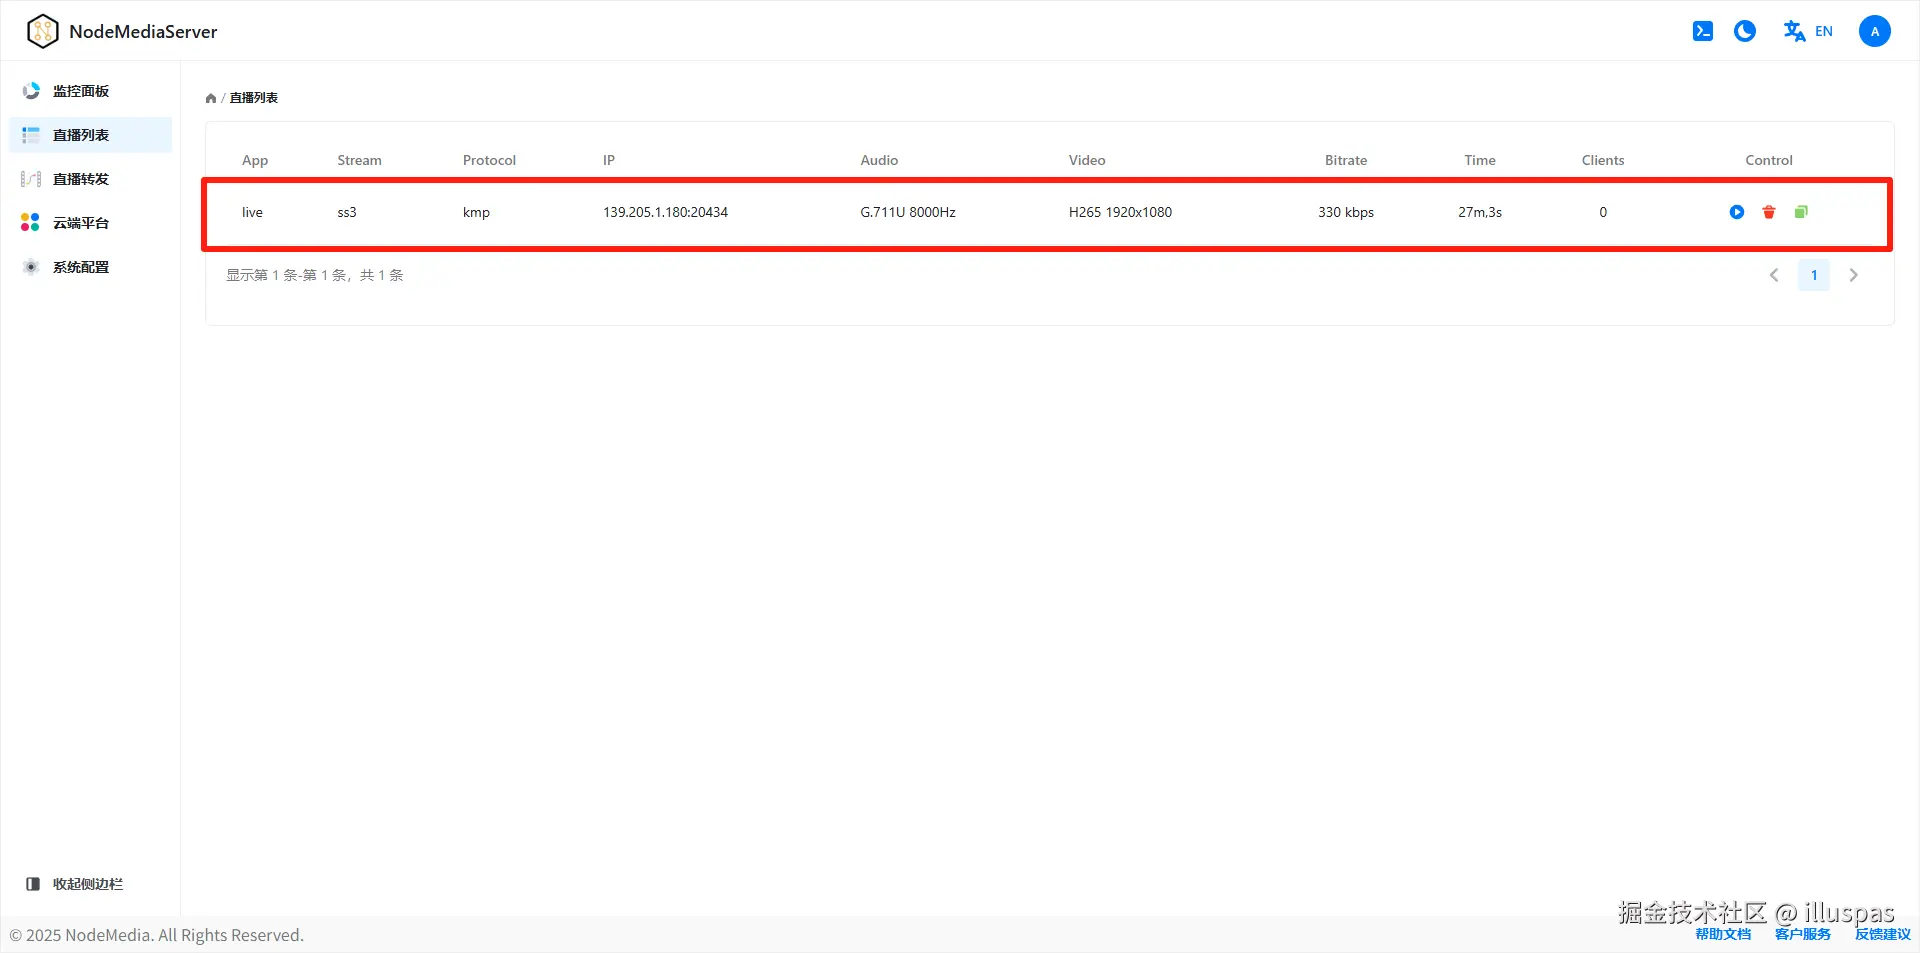This screenshot has width=1920, height=953.
Task: Collapse the sidebar via 收起侧边栏
Action: tap(75, 883)
